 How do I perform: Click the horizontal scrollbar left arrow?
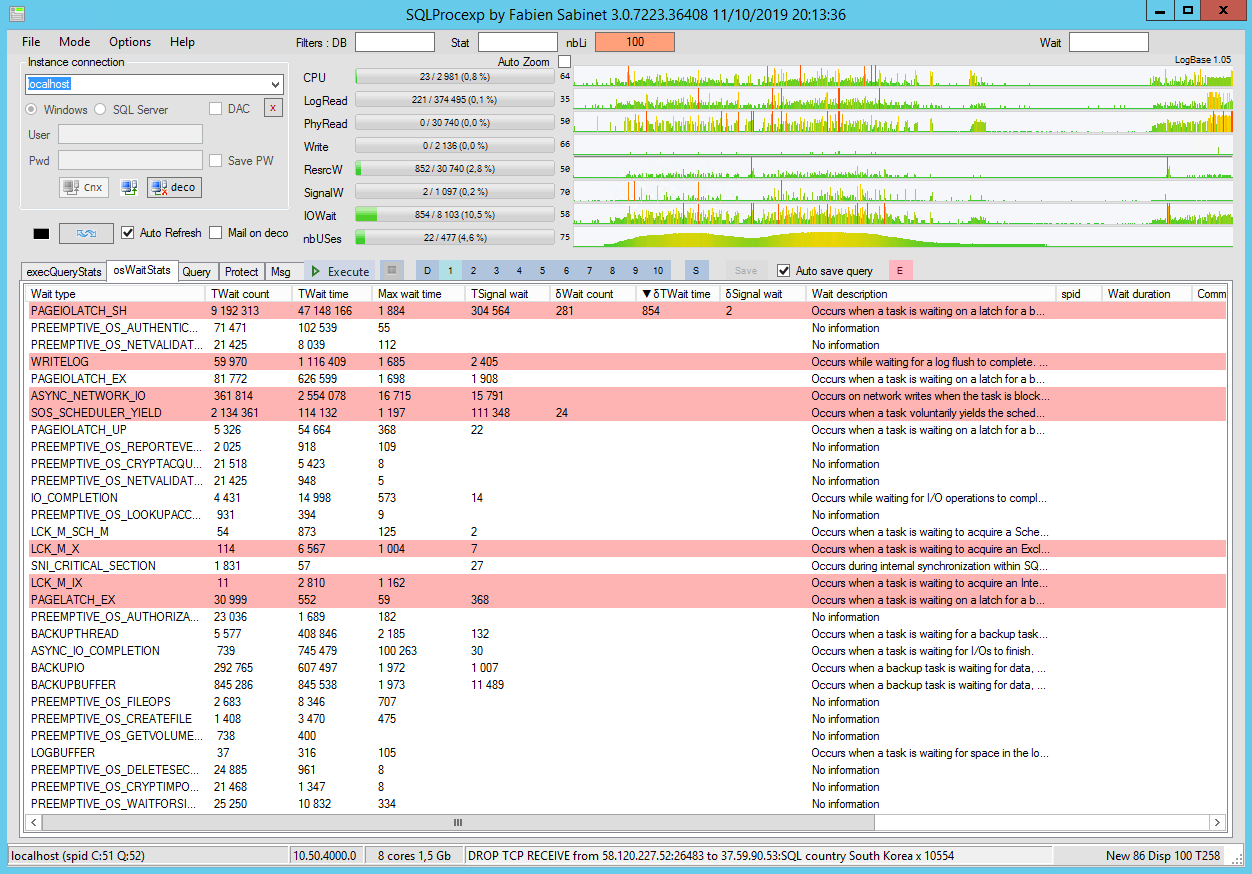pyautogui.click(x=35, y=822)
